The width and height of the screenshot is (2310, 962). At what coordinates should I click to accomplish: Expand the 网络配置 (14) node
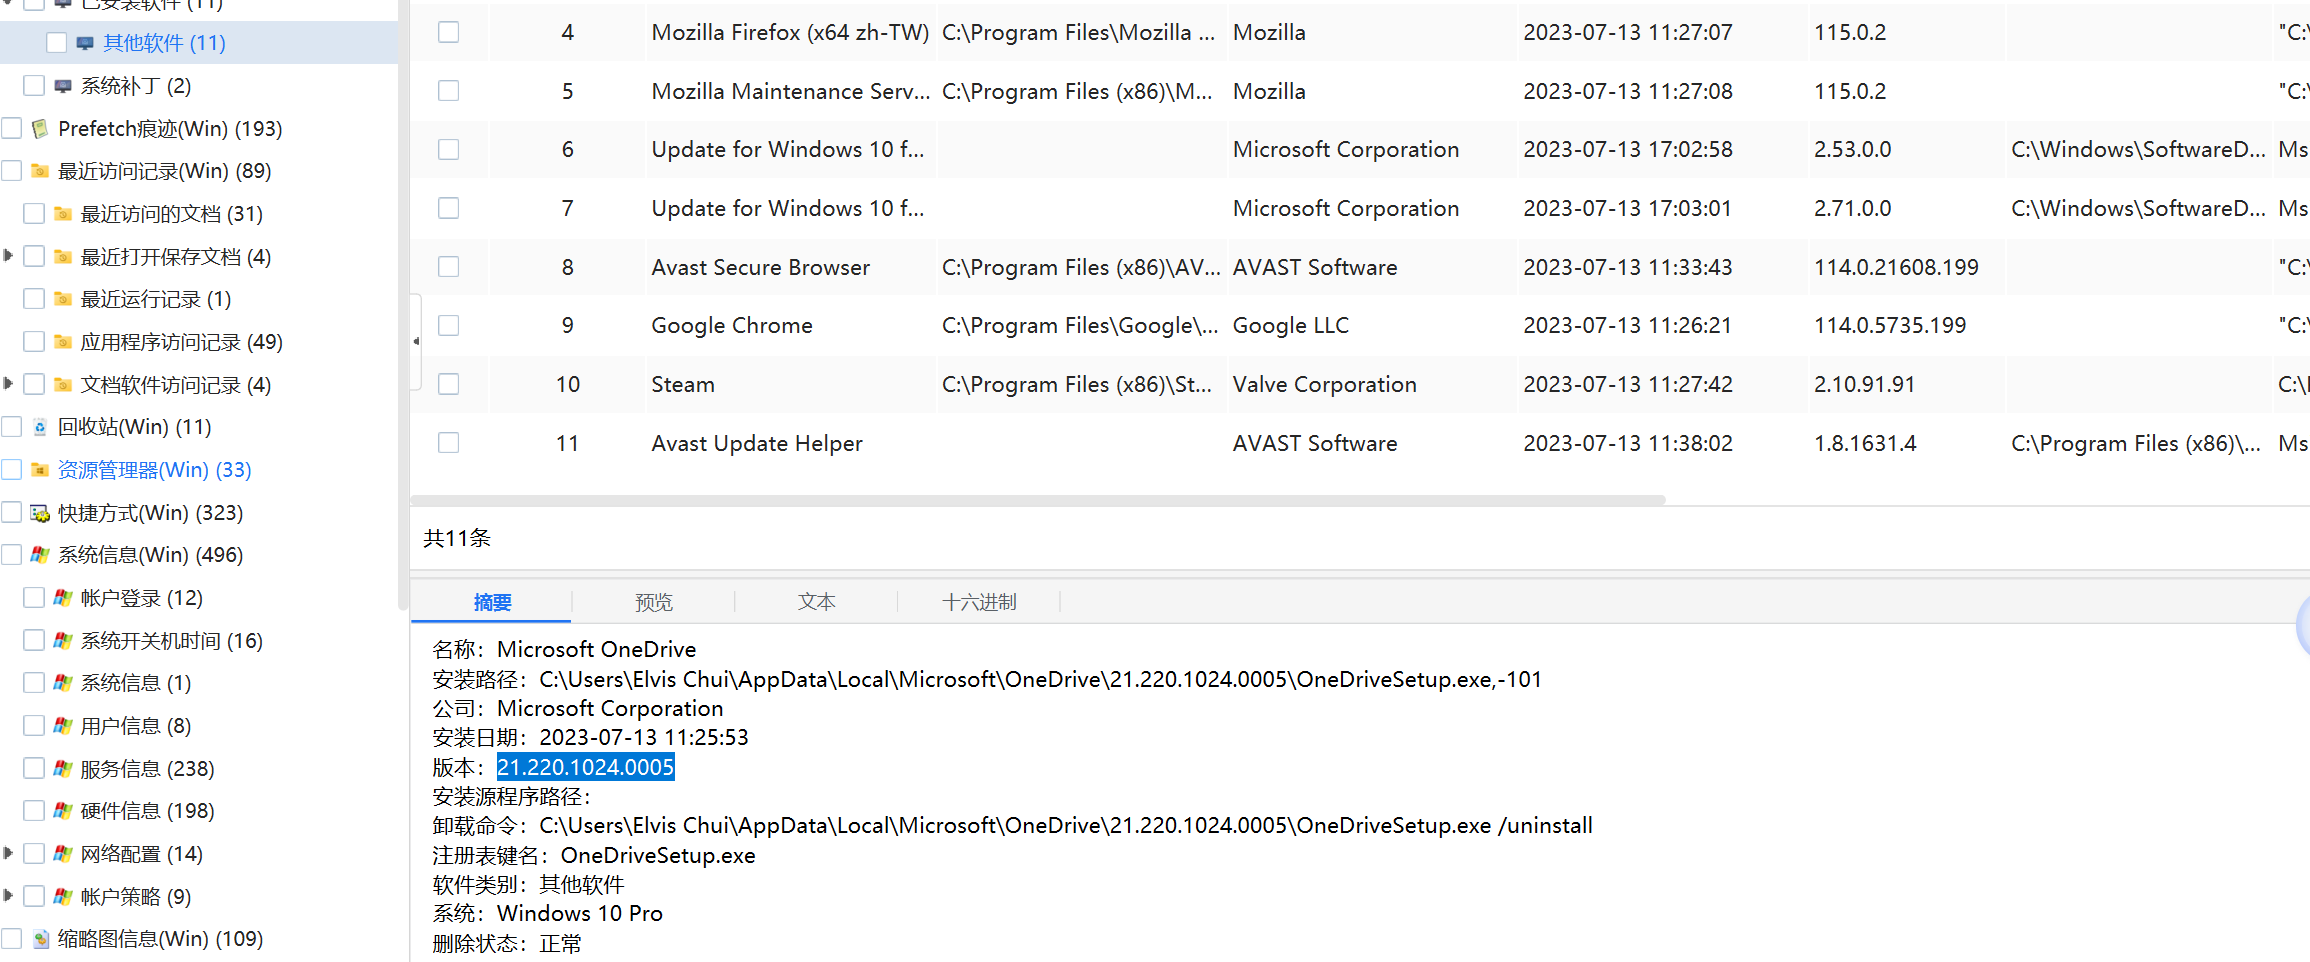pos(8,853)
